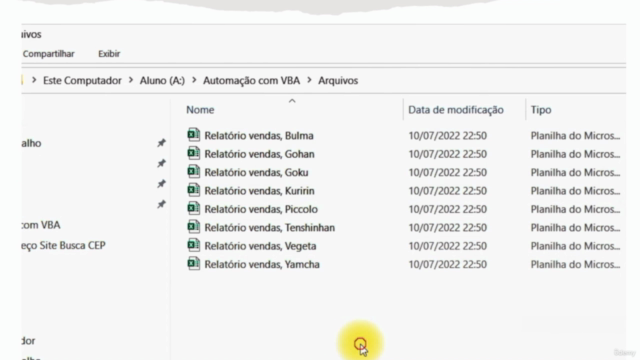
Task: Open the 'Site Busca CEP' sidebar folder
Action: [x=64, y=245]
